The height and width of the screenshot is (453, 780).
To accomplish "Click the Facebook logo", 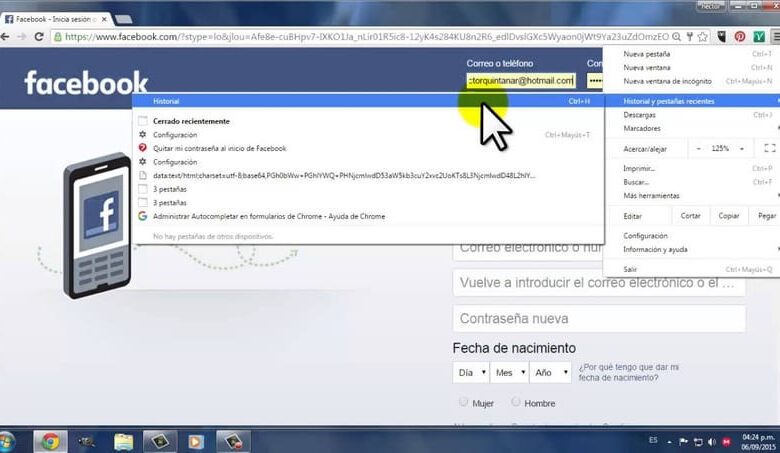I will (x=86, y=83).
